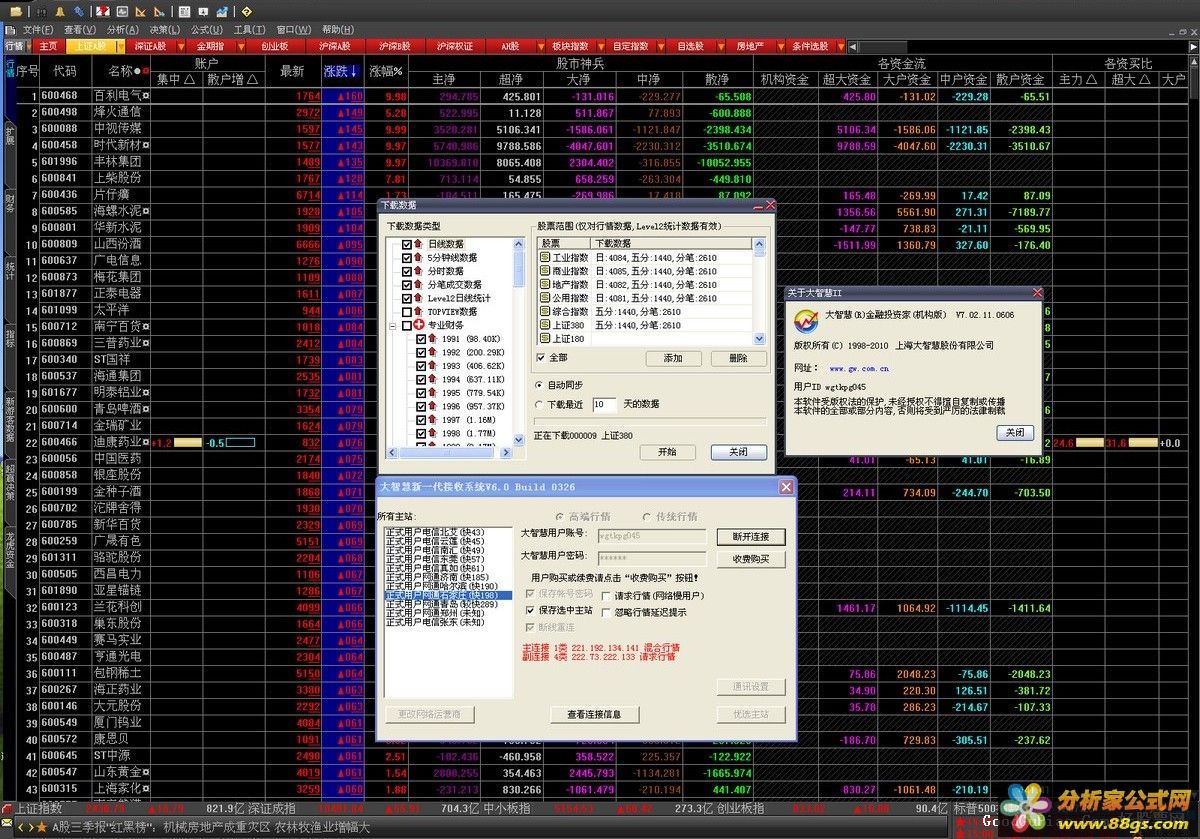Click the 查看连接信息 button
Image resolution: width=1200 pixels, height=839 pixels.
pyautogui.click(x=595, y=714)
